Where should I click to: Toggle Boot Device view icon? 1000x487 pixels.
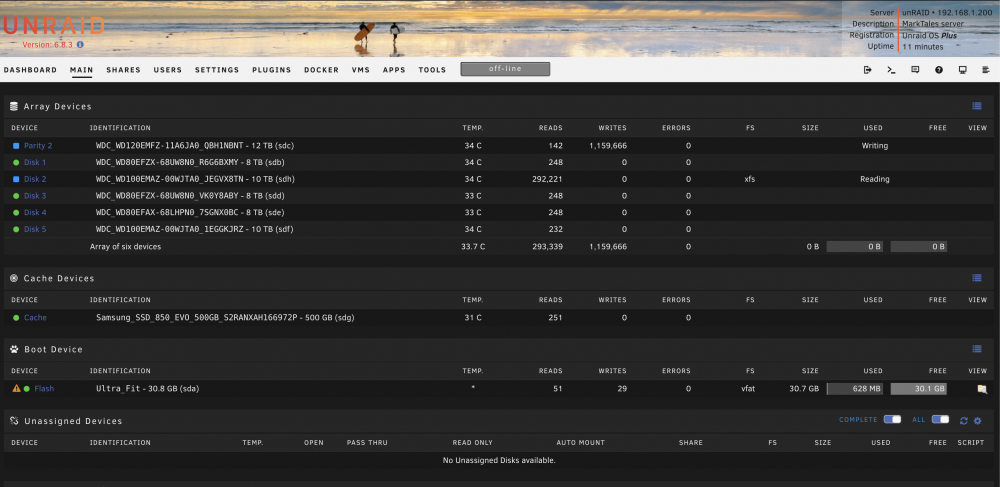click(x=977, y=349)
